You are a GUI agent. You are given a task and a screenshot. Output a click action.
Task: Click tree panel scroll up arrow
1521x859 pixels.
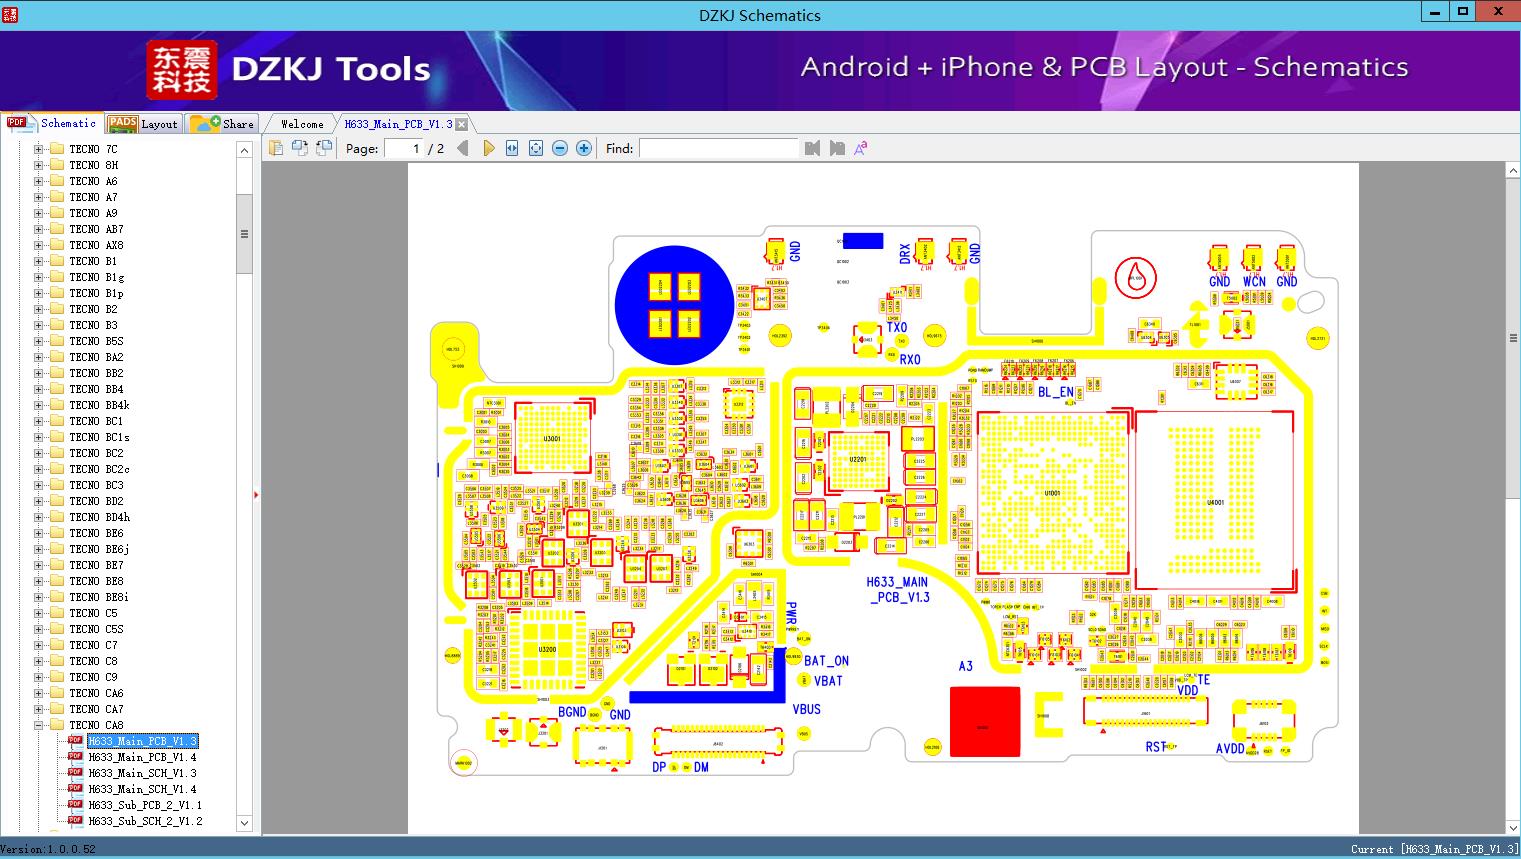pos(244,150)
